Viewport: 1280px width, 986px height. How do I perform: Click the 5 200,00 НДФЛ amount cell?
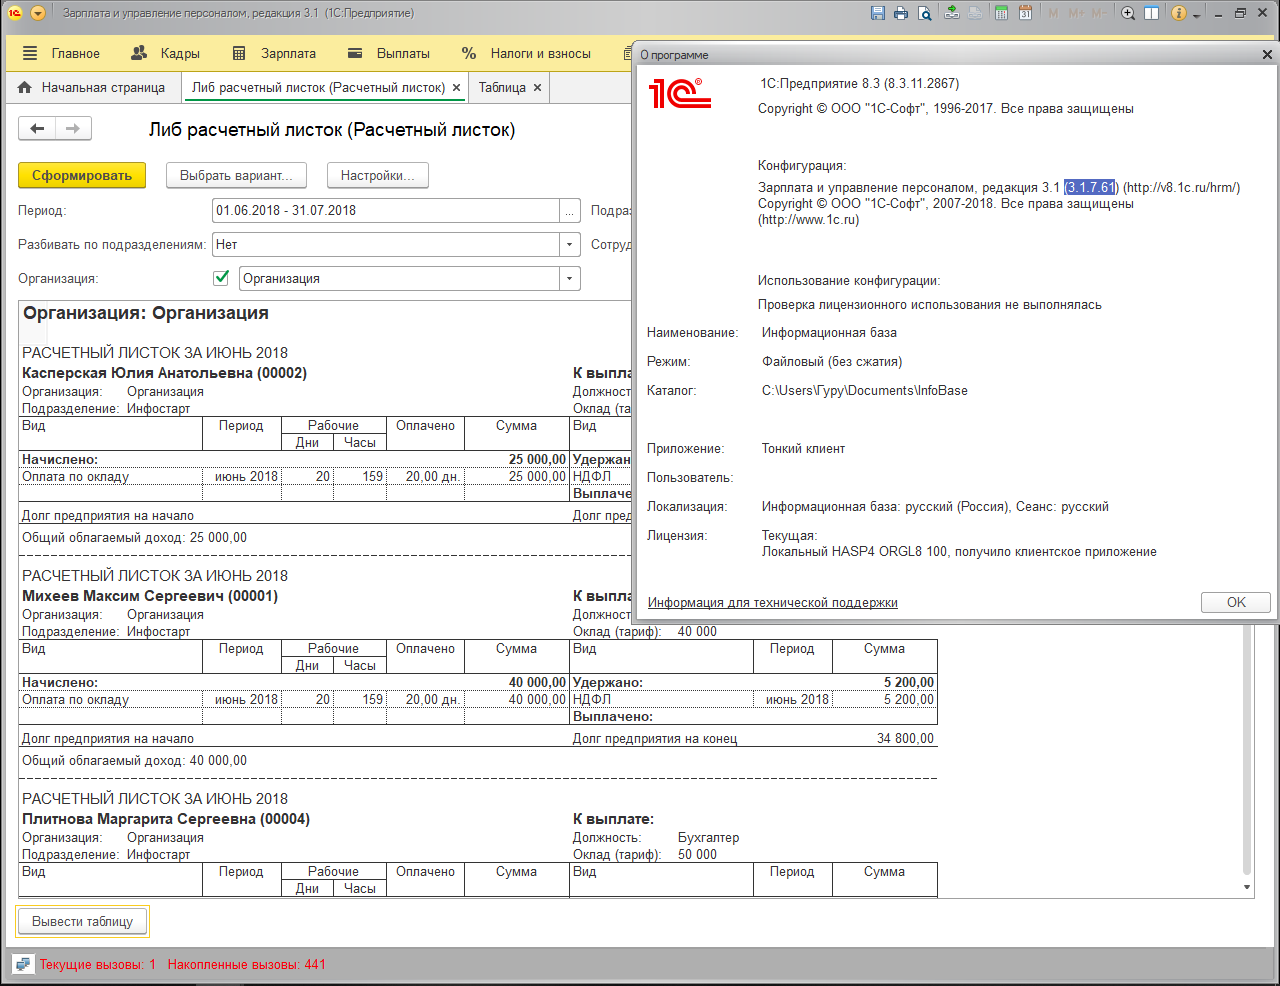point(885,699)
